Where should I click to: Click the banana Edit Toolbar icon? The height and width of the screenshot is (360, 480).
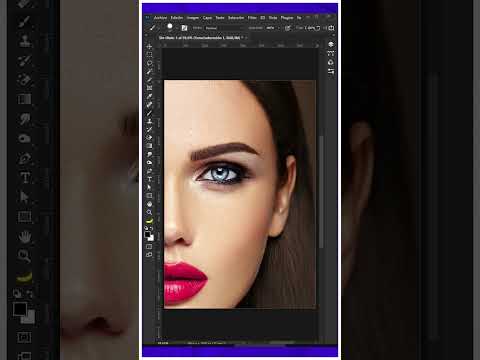[149, 221]
